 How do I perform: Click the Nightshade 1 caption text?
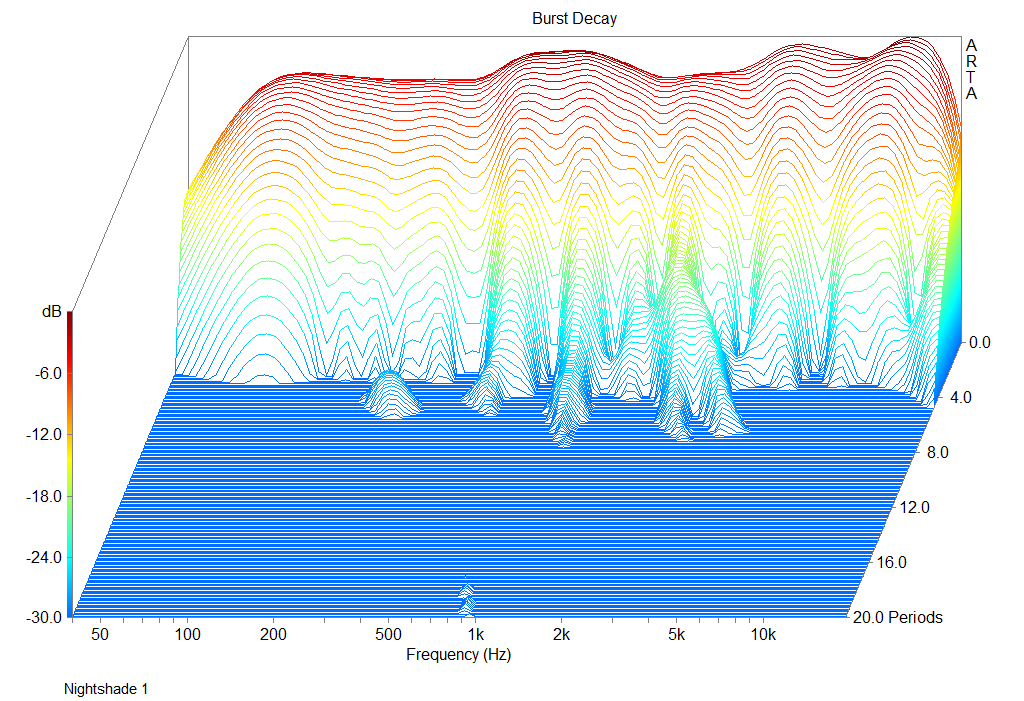click(106, 689)
